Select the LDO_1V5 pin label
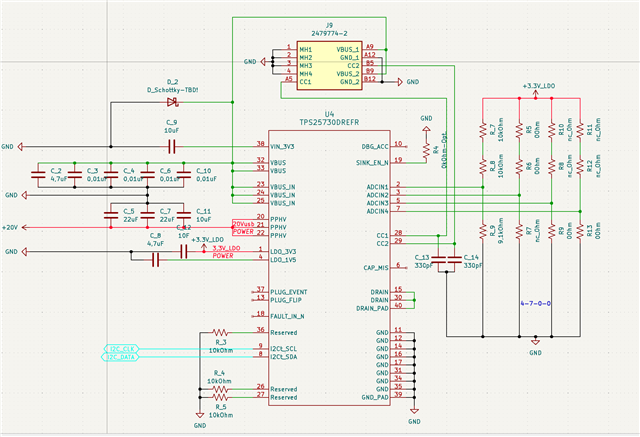640x437 pixels. (283, 260)
